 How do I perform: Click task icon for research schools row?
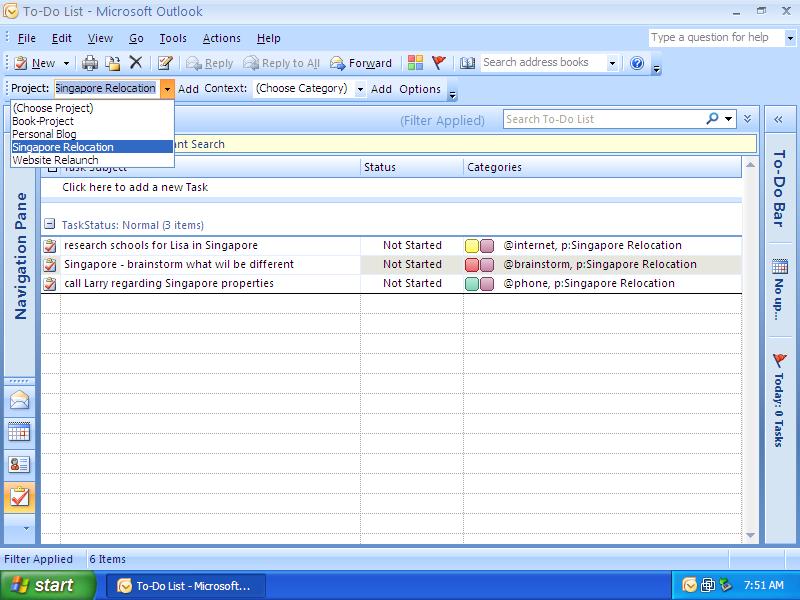pos(49,246)
